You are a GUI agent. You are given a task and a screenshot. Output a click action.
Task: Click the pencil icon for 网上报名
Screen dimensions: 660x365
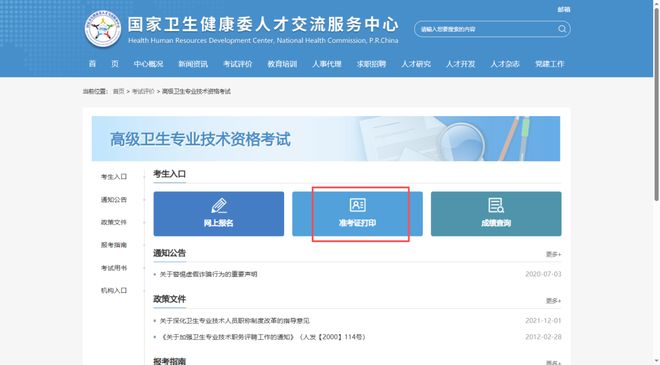(x=219, y=205)
